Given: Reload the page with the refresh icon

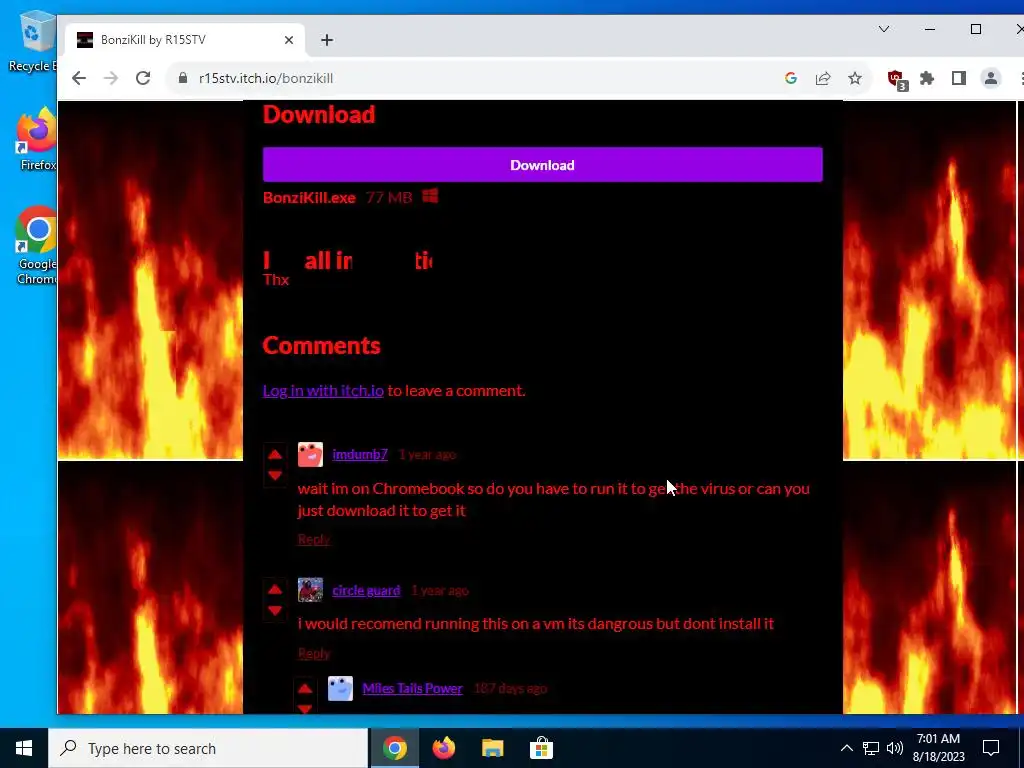Looking at the screenshot, I should (143, 78).
